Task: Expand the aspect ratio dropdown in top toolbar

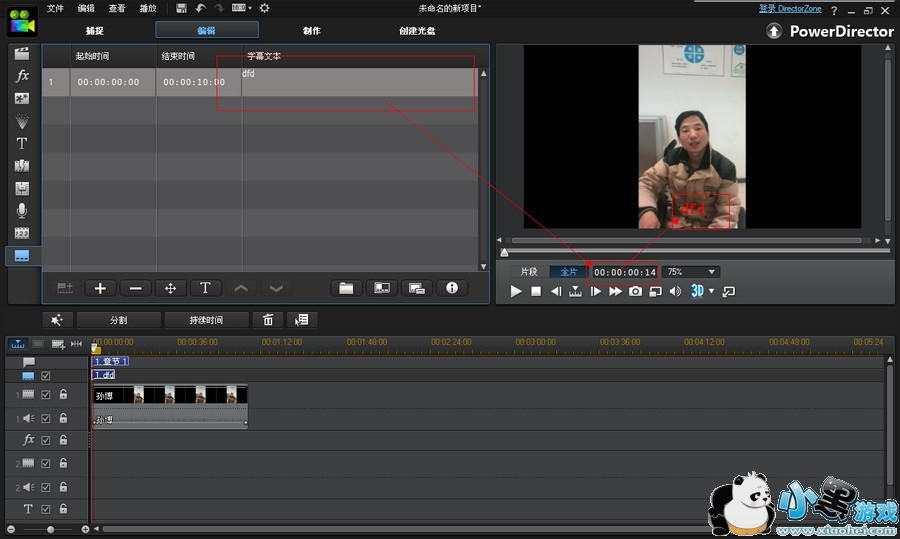Action: coord(250,8)
